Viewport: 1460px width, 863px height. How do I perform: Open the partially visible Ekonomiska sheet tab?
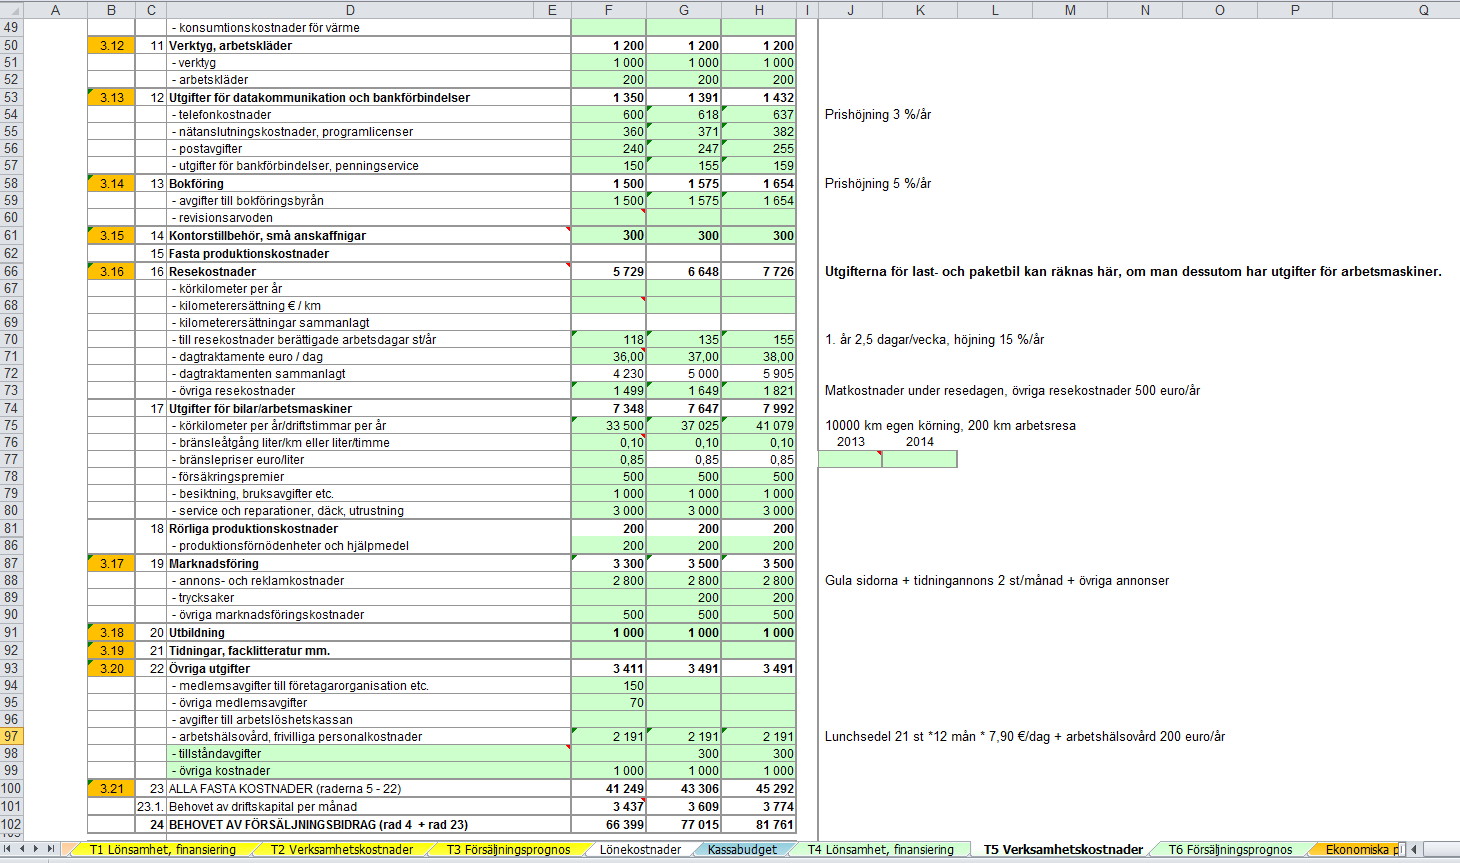click(1358, 849)
